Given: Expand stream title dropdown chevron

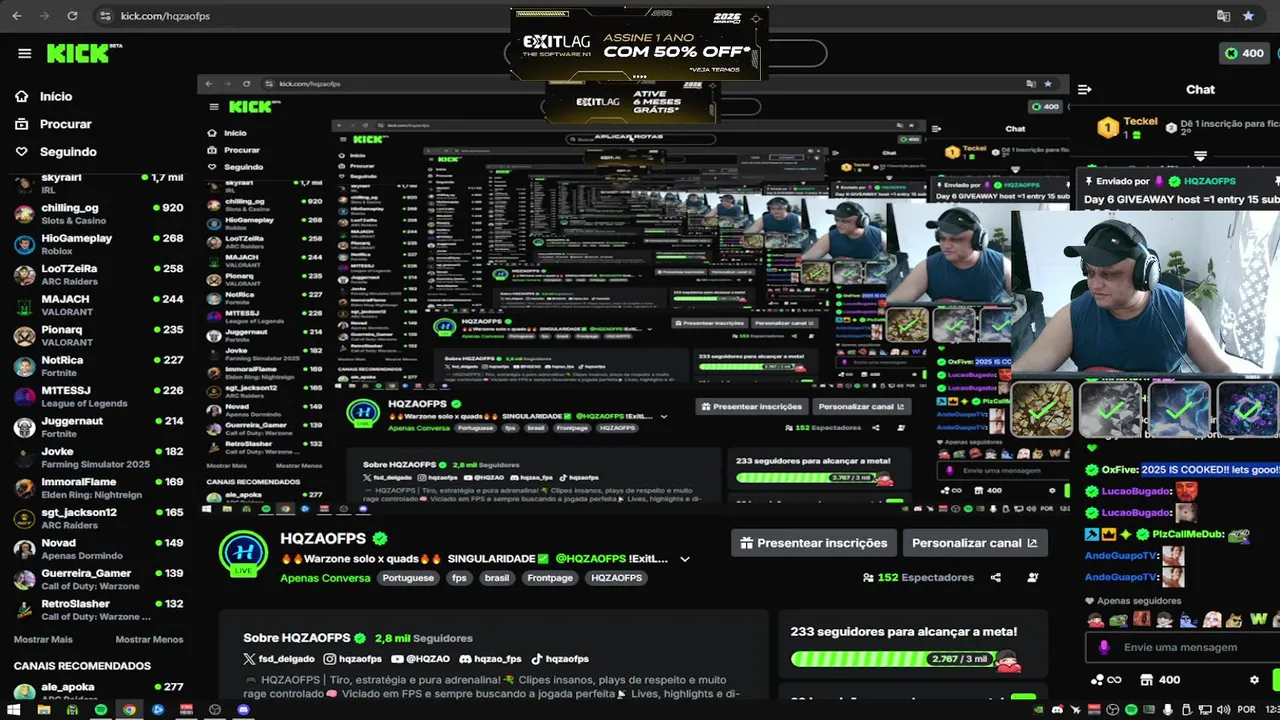Looking at the screenshot, I should tap(685, 559).
